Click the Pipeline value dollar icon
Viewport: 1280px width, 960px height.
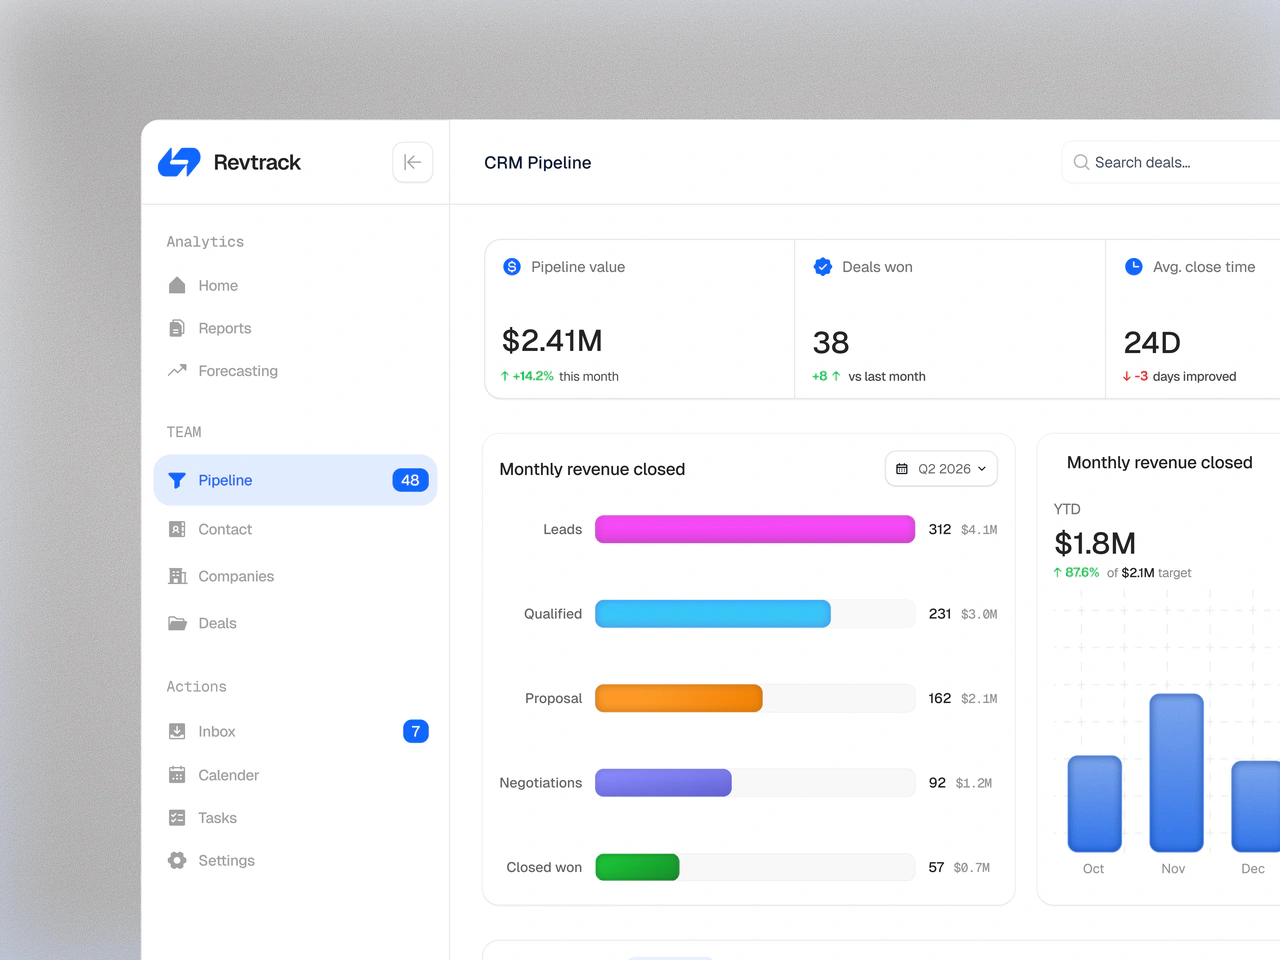(x=512, y=267)
